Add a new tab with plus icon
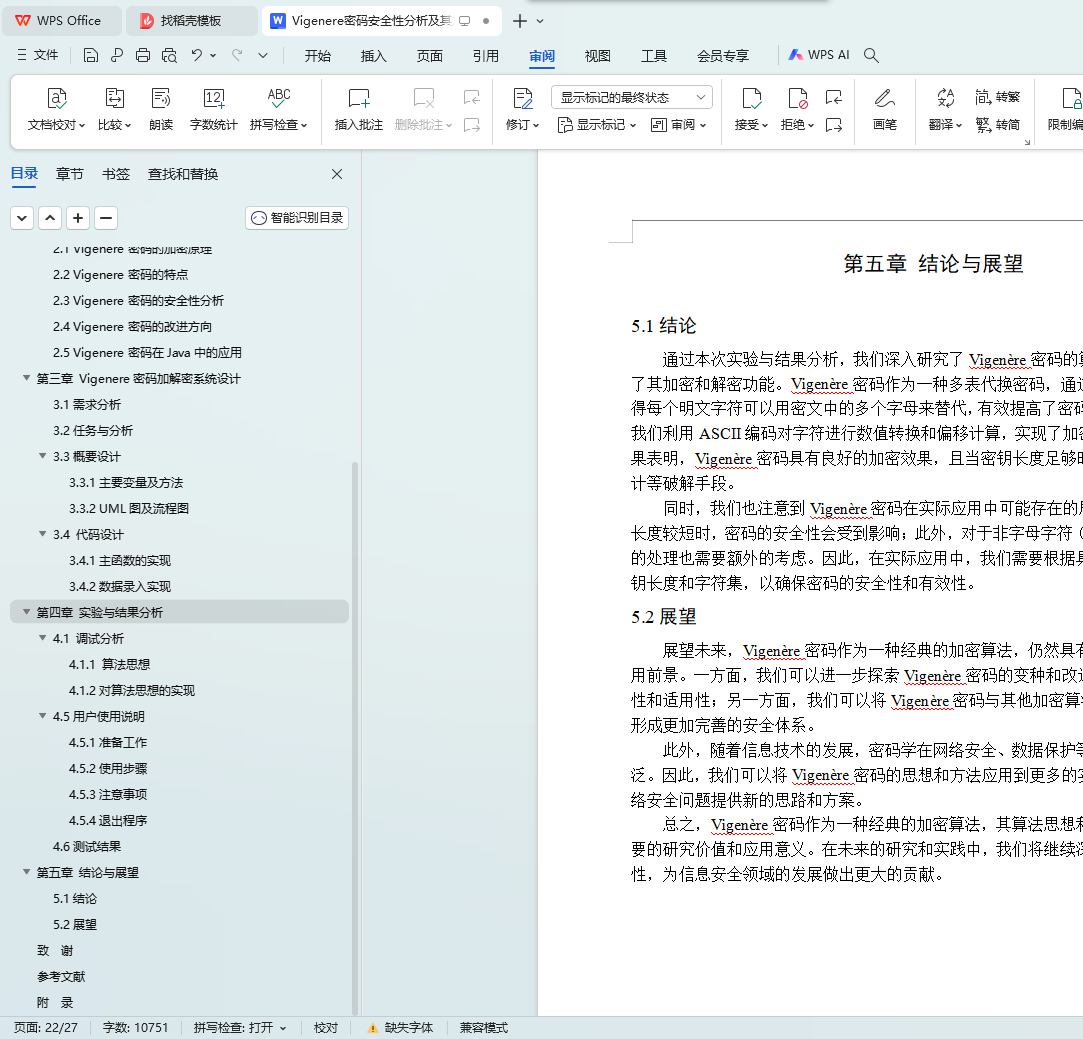The height and width of the screenshot is (1039, 1083). (x=520, y=21)
